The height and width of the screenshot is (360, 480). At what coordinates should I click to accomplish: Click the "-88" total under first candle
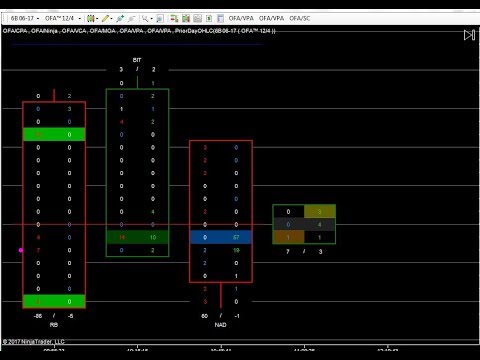pos(38,316)
